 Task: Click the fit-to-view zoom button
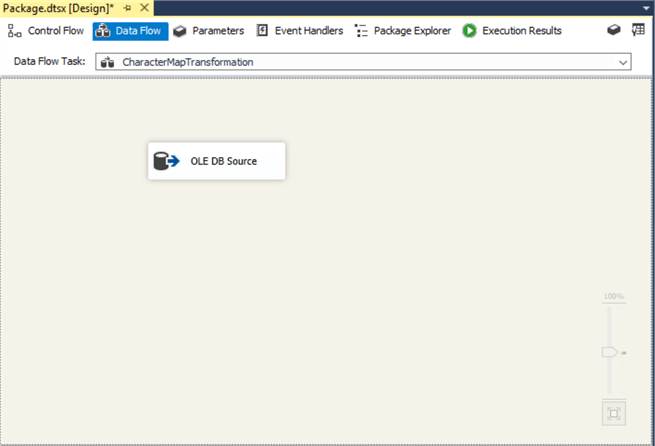click(614, 413)
